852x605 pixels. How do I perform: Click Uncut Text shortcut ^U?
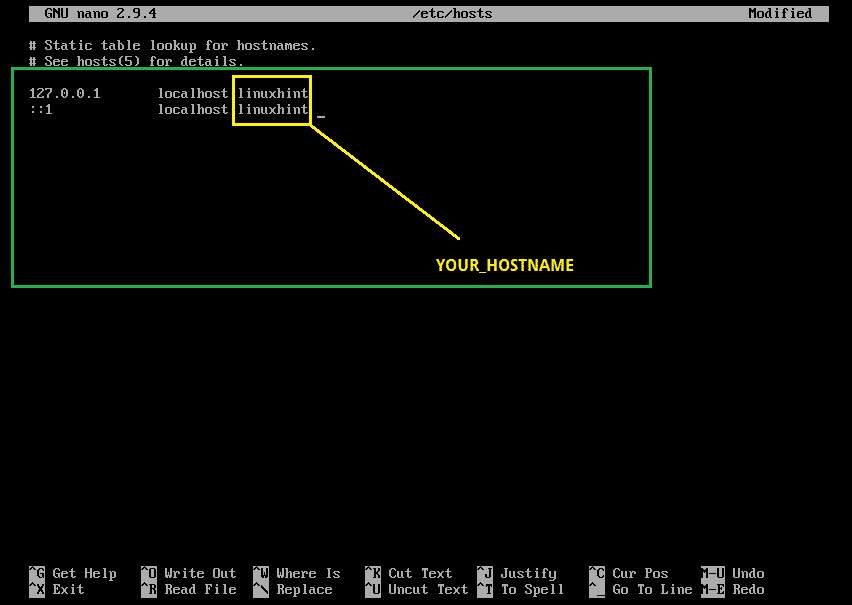click(428, 589)
